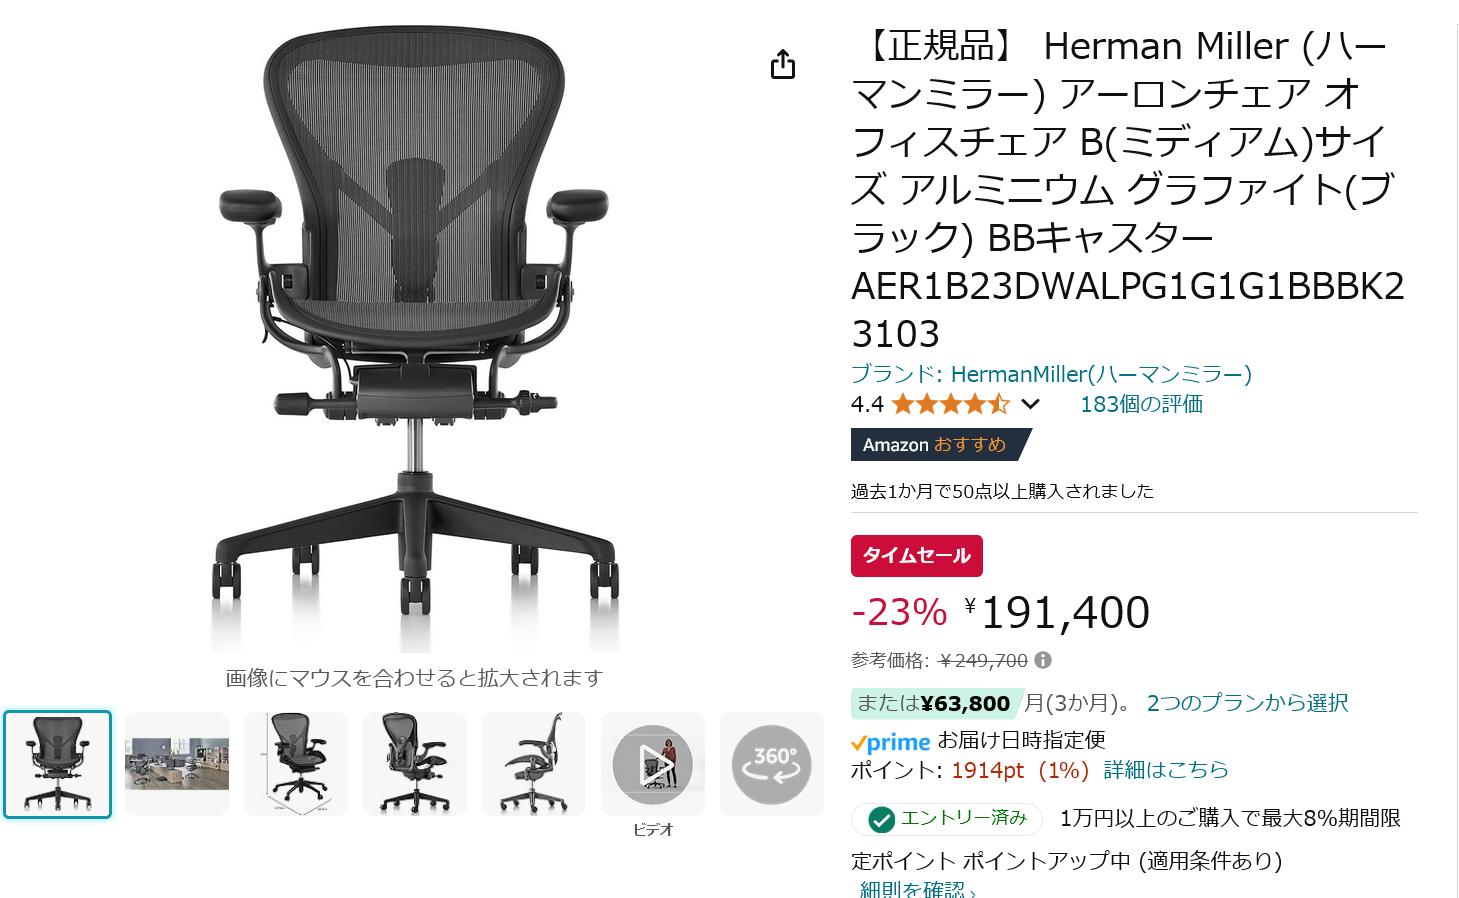Select the office room scene thumbnail
The height and width of the screenshot is (898, 1459).
[177, 765]
